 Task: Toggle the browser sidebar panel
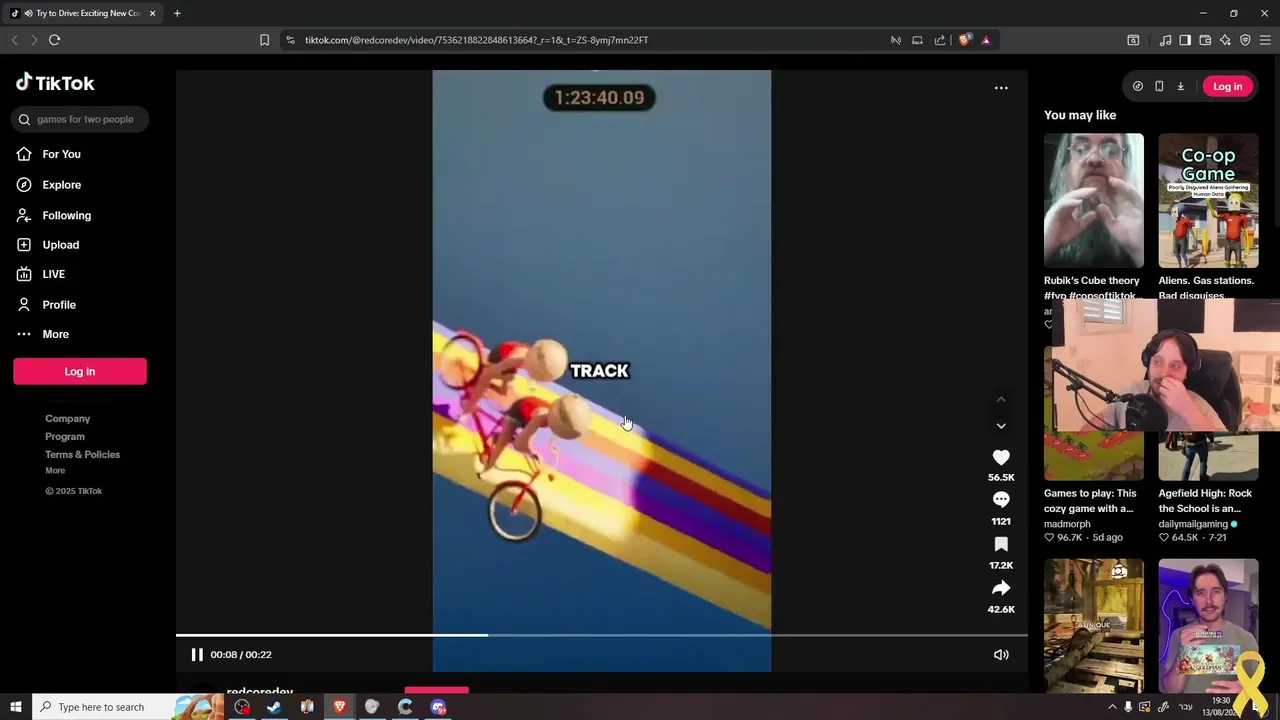[1185, 40]
